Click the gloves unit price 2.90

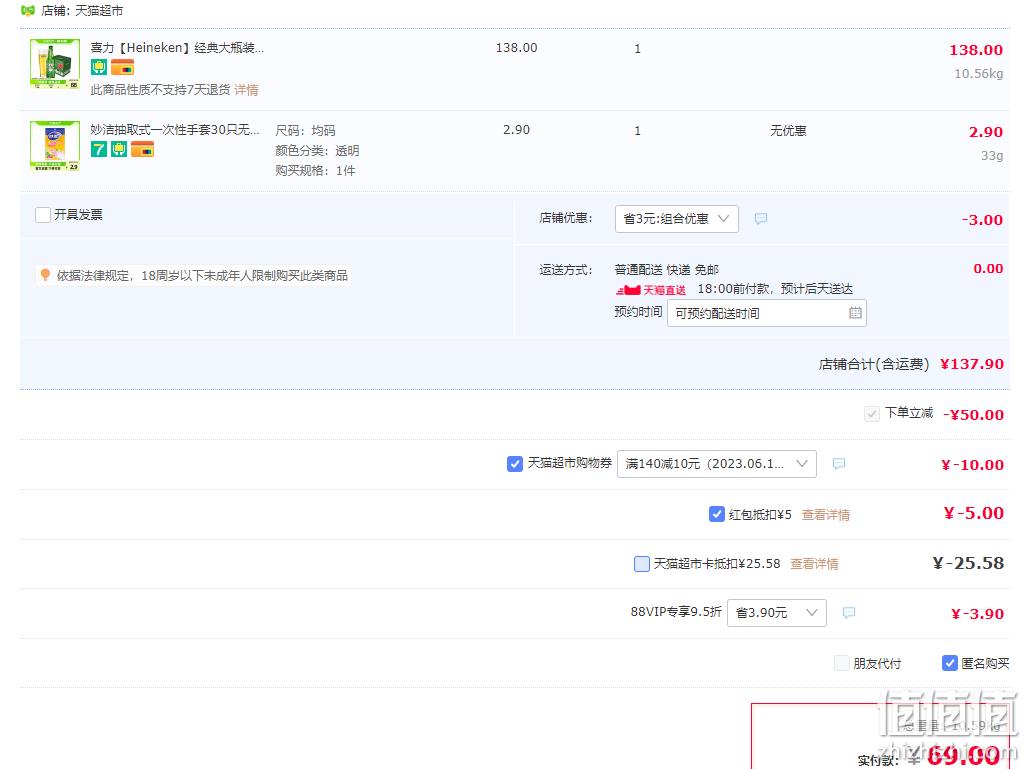coord(516,130)
